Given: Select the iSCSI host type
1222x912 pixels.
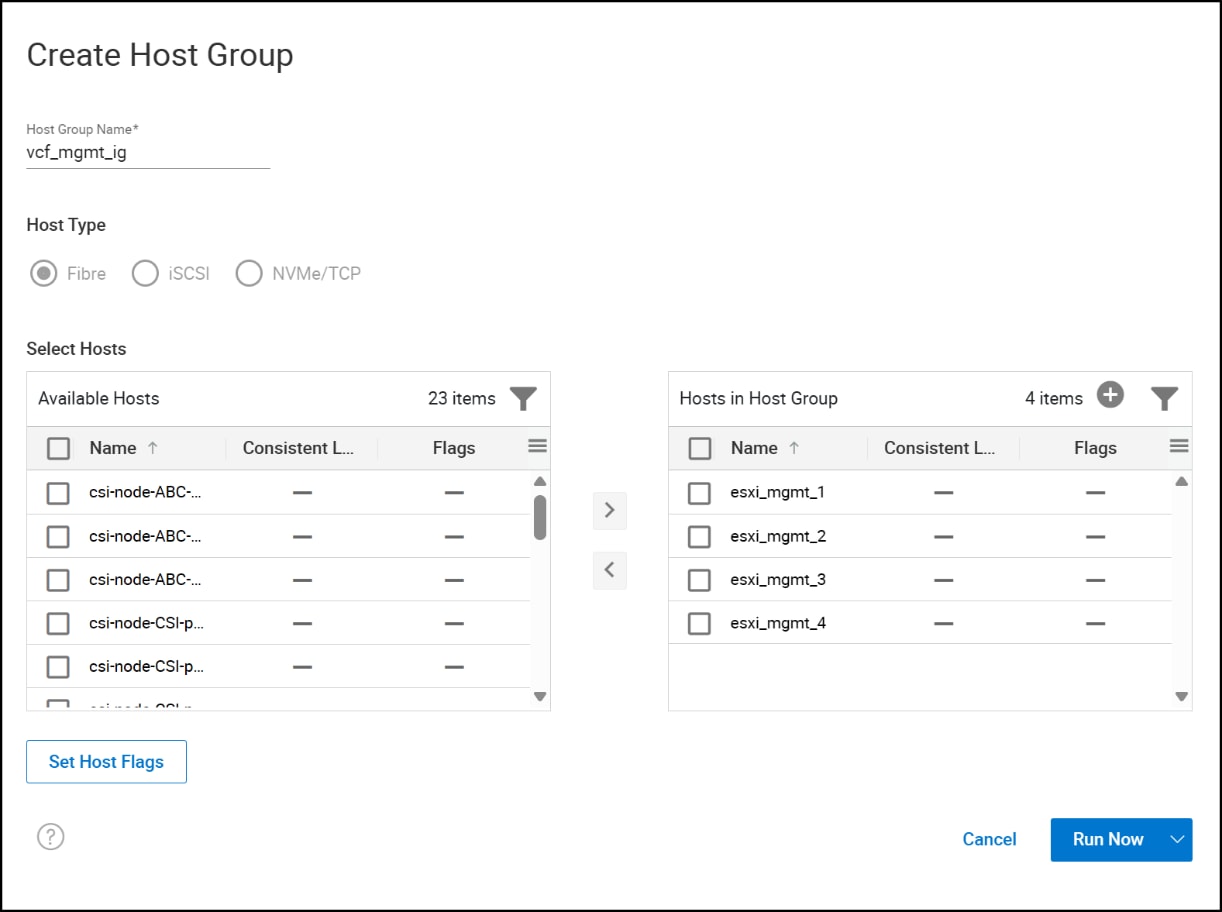Looking at the screenshot, I should pos(145,273).
